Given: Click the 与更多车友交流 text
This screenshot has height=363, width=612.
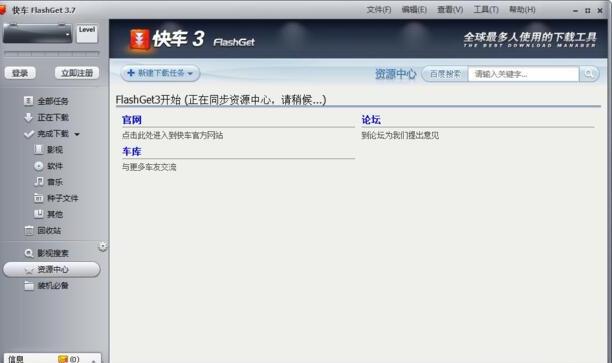Looking at the screenshot, I should click(x=149, y=167).
